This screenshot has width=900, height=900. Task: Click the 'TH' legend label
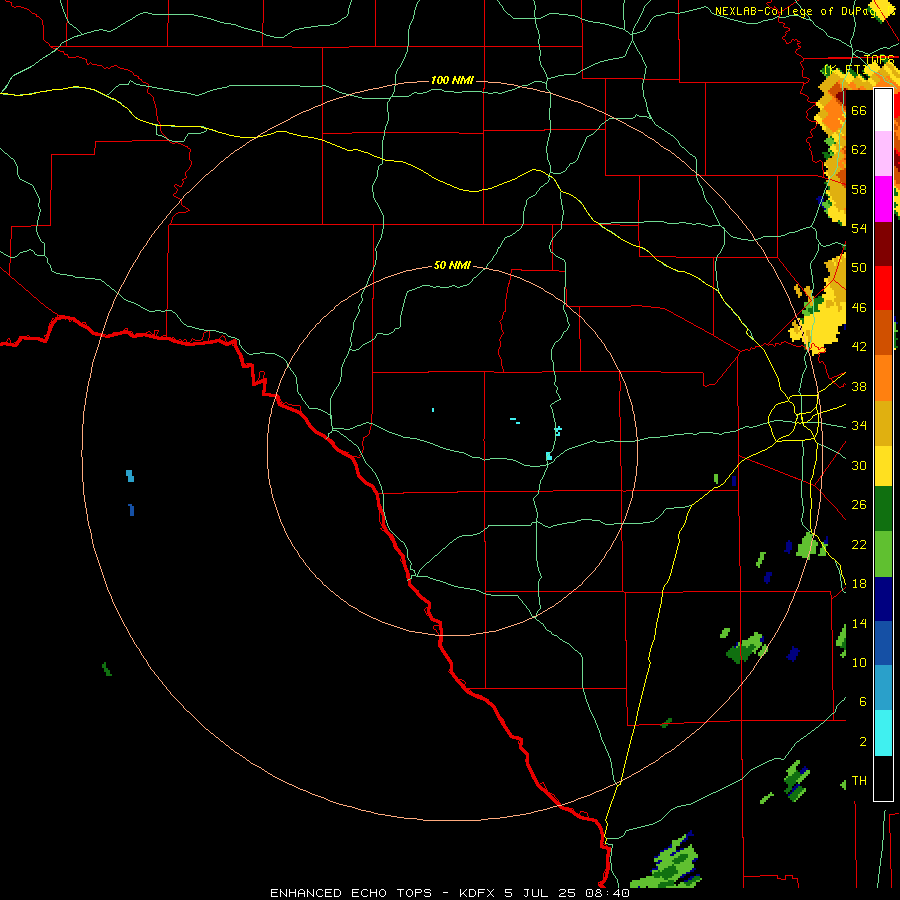[859, 781]
